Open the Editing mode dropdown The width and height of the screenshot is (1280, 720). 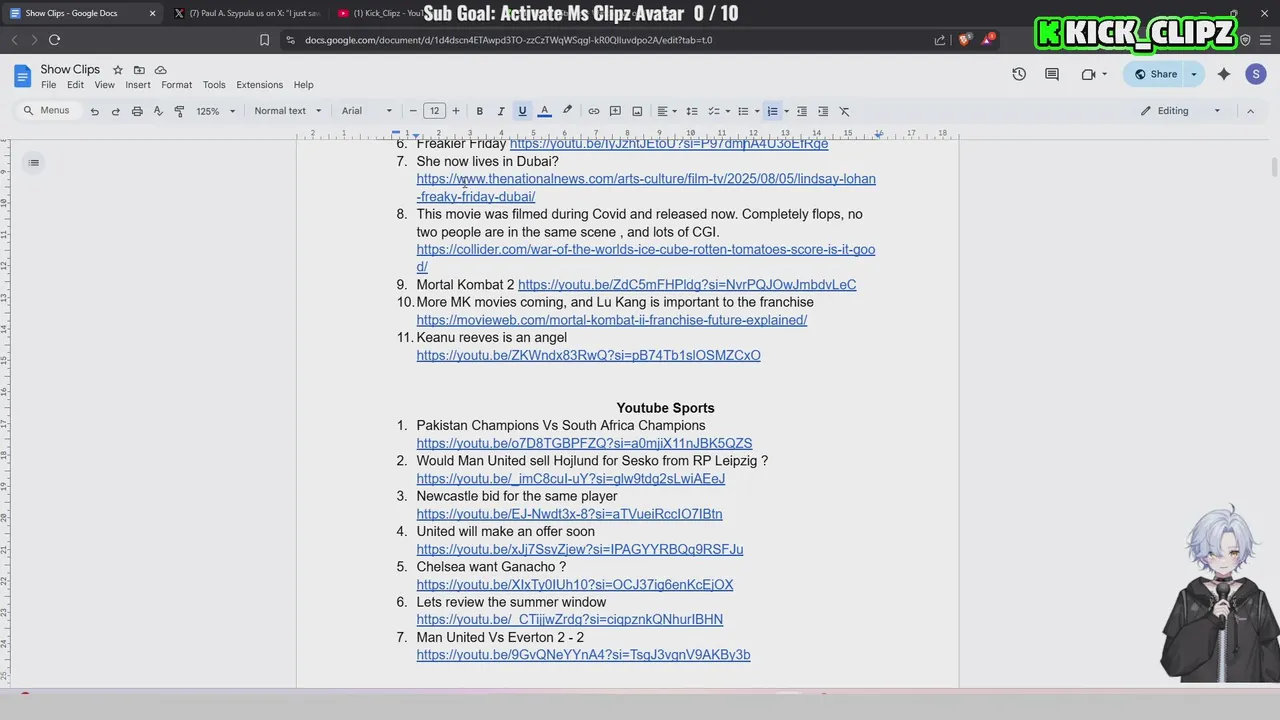point(1181,111)
